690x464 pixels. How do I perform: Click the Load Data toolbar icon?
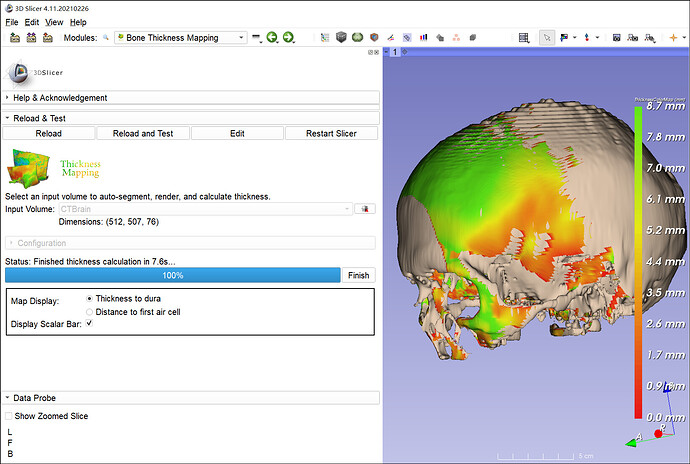pyautogui.click(x=15, y=38)
